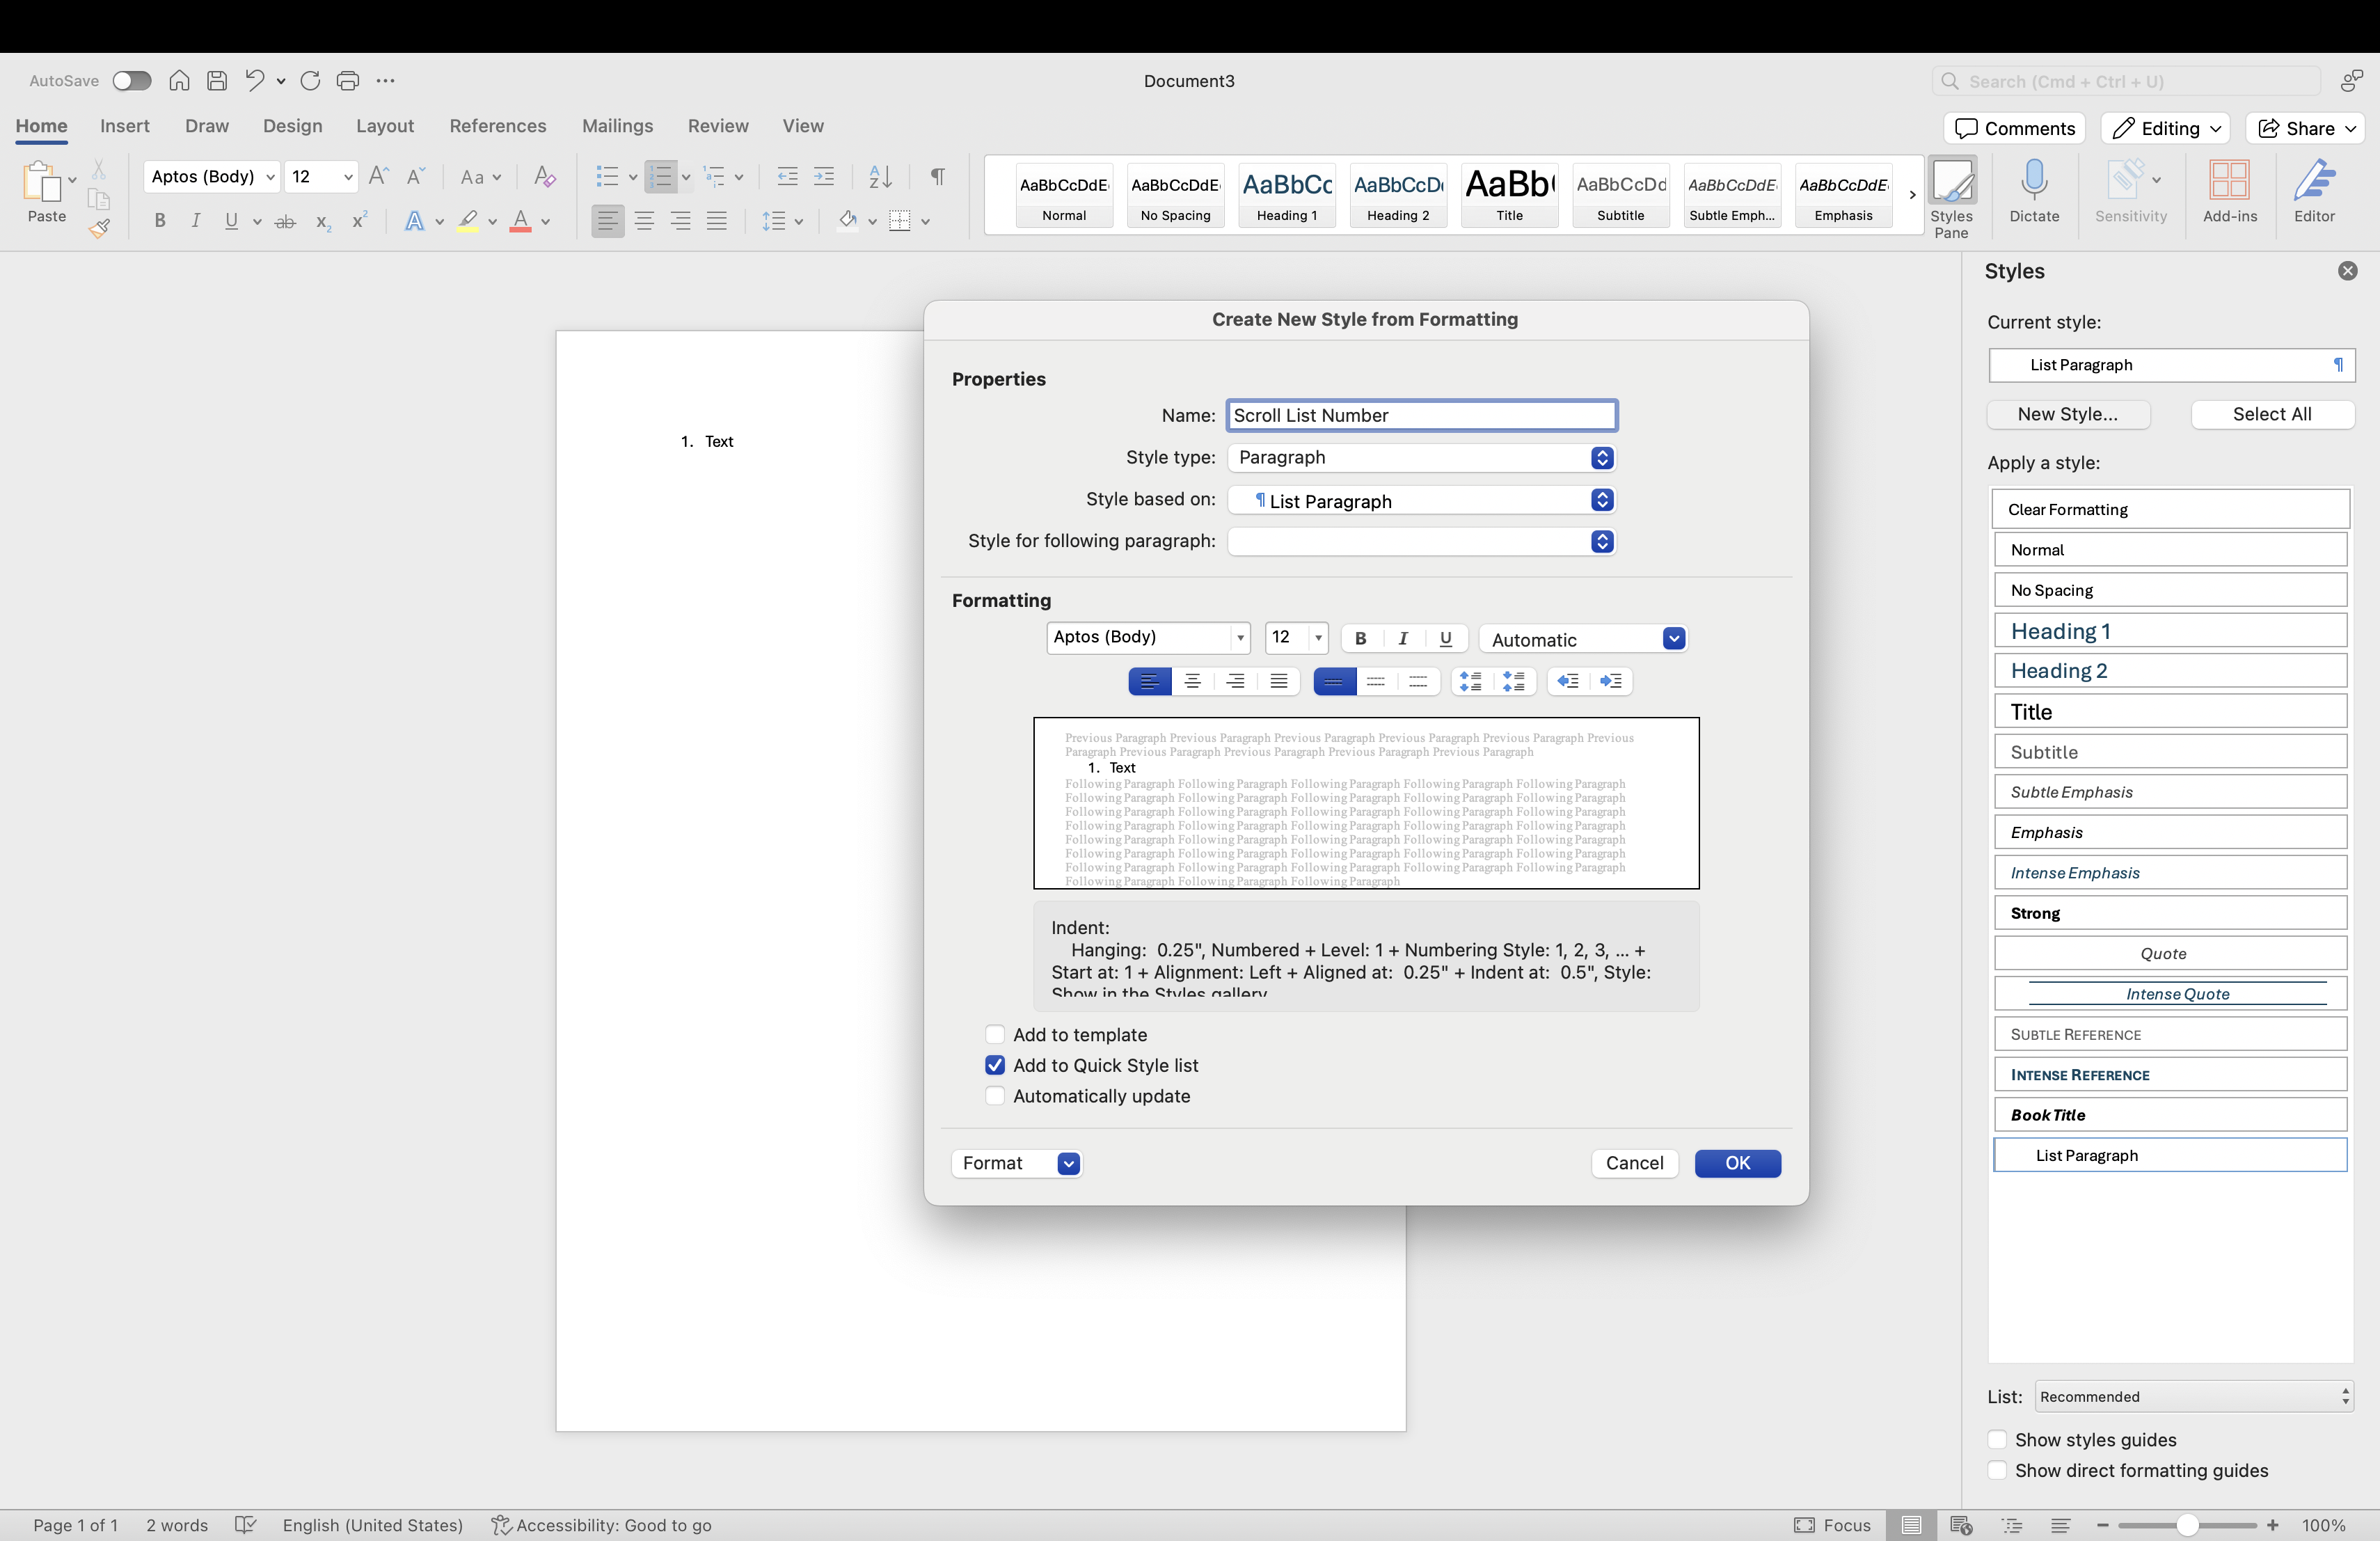Screen dimensions: 2380x1541
Task: Switch to the Review tab
Action: click(717, 126)
